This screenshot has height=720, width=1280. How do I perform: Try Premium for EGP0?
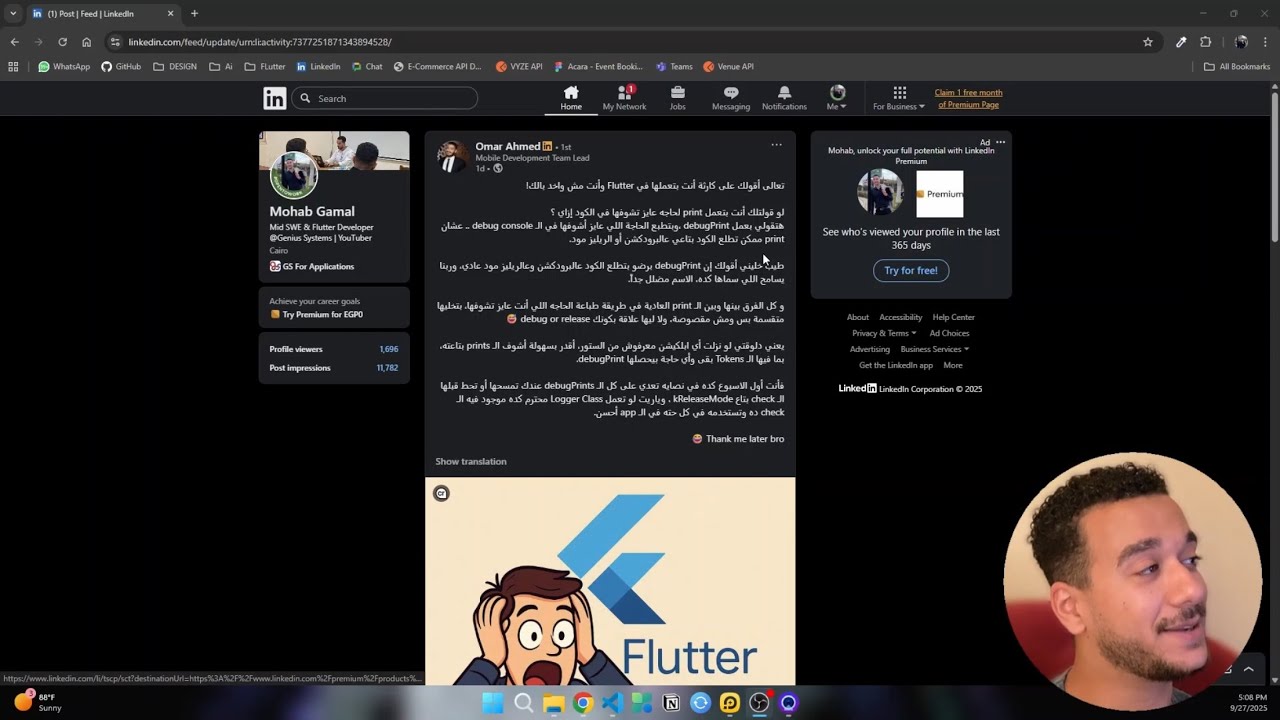coord(316,314)
